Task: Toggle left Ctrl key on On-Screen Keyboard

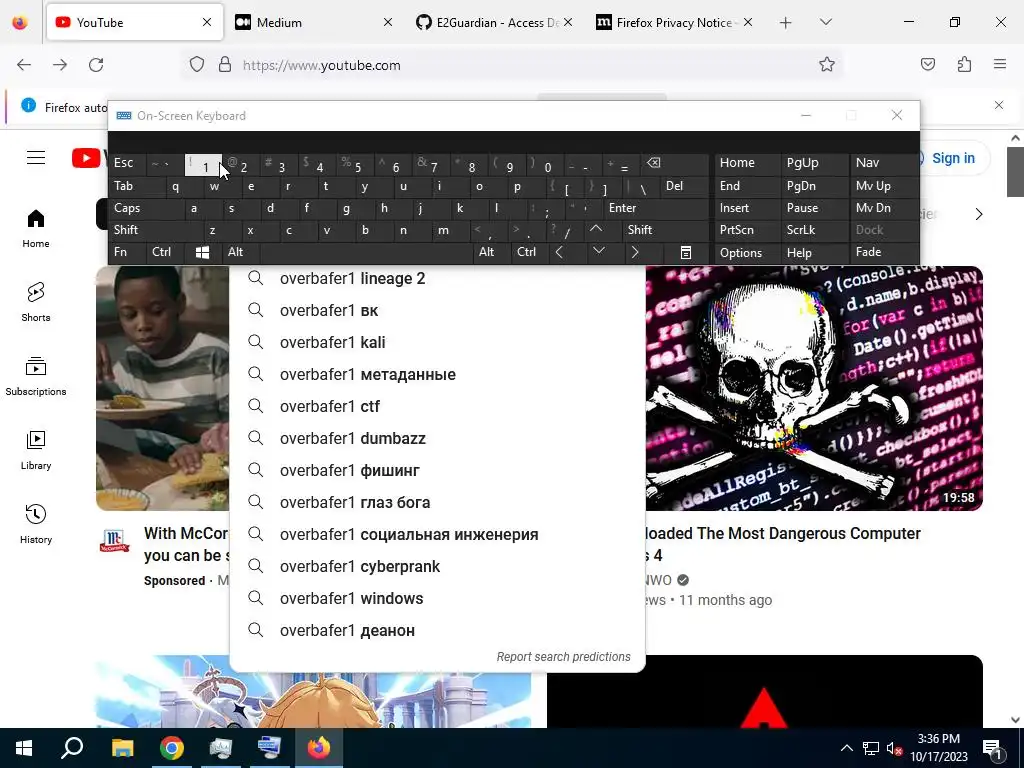Action: [x=166, y=252]
